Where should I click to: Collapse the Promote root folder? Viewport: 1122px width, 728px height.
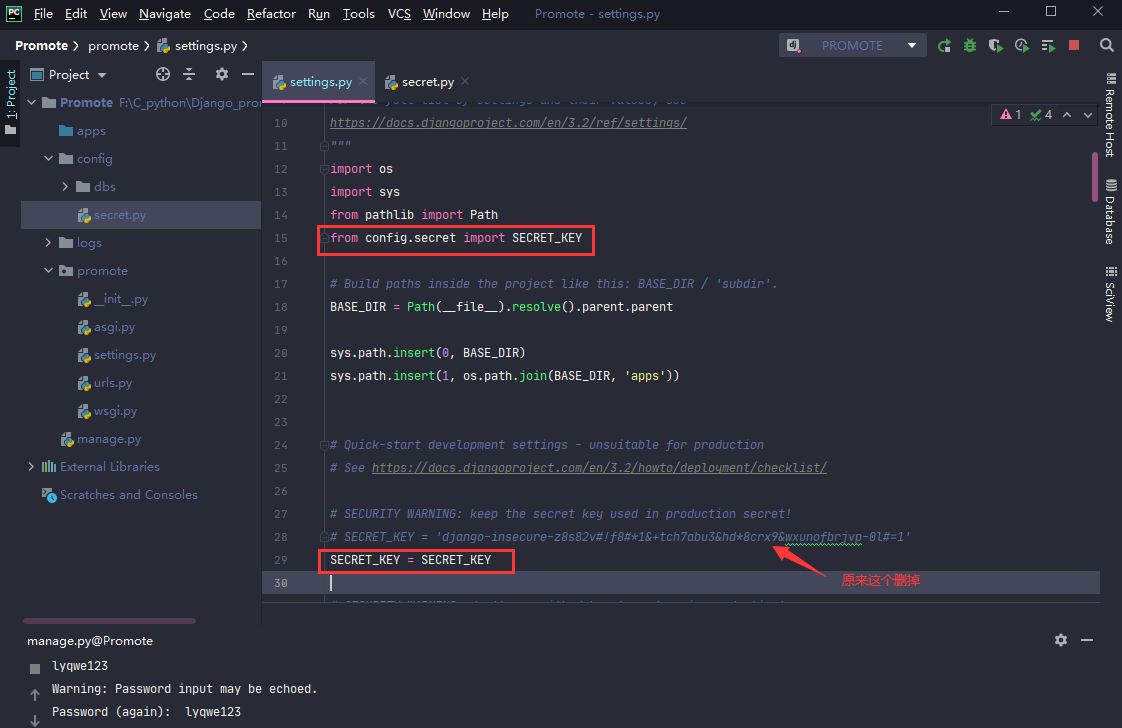point(31,102)
